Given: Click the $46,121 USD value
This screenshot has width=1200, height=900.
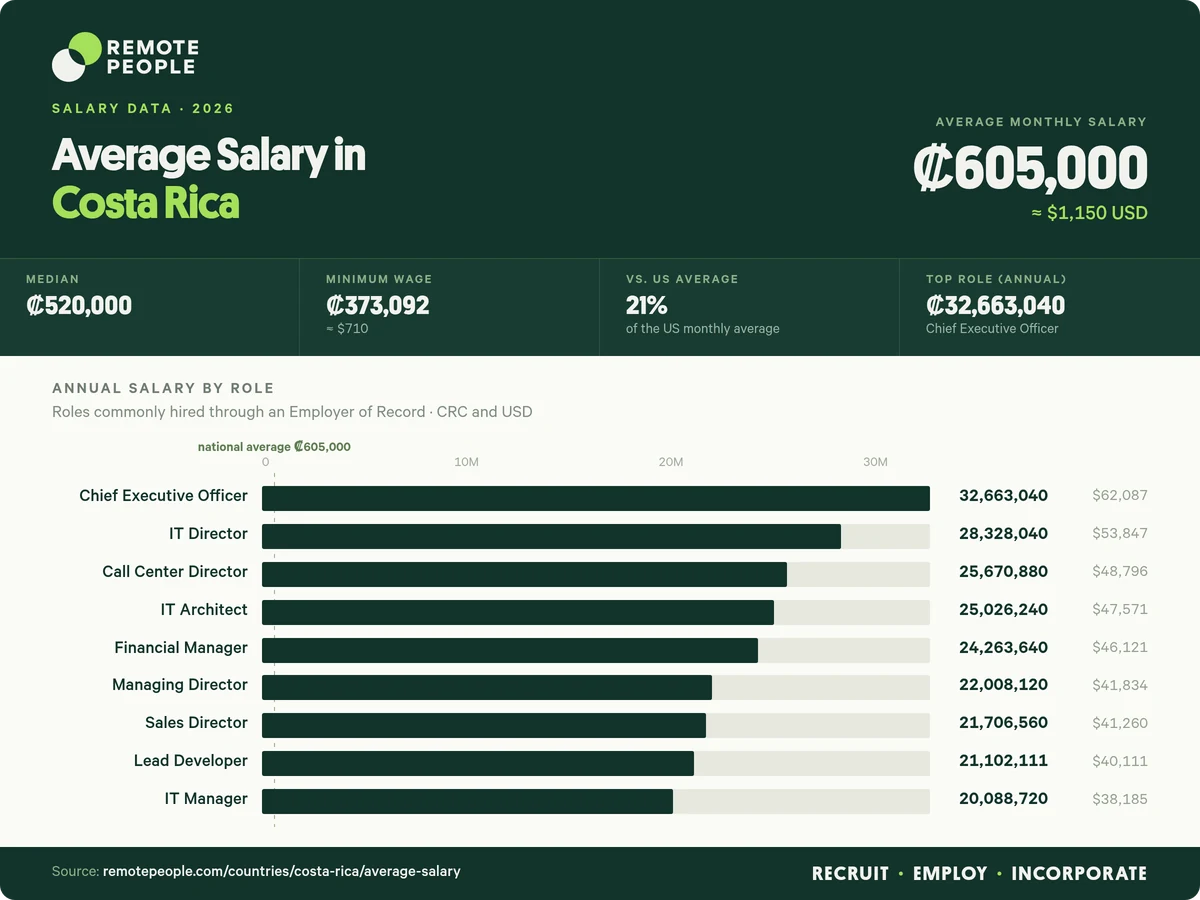Looking at the screenshot, I should tap(1120, 648).
